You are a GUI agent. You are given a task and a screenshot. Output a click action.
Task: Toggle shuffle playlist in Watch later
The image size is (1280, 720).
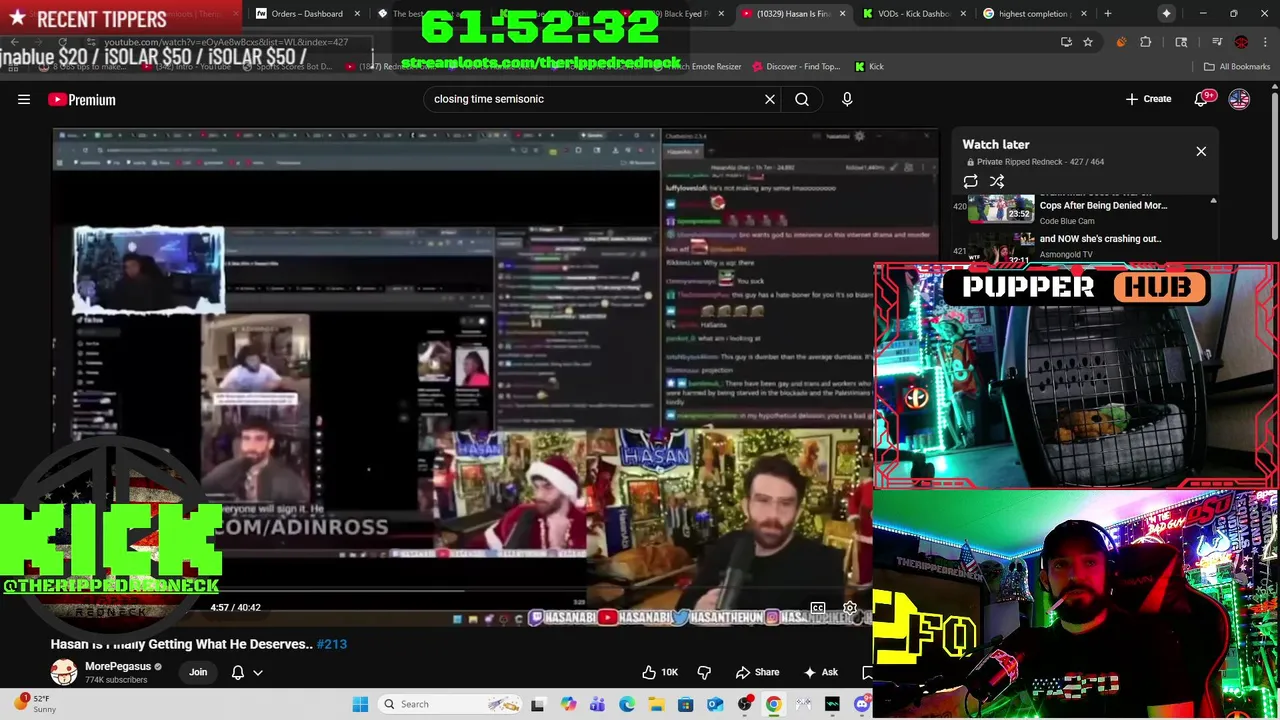997,181
